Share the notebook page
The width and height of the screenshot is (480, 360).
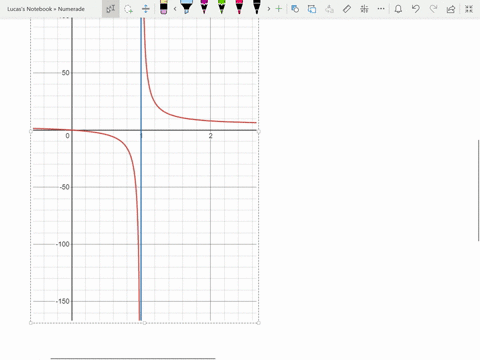451,9
